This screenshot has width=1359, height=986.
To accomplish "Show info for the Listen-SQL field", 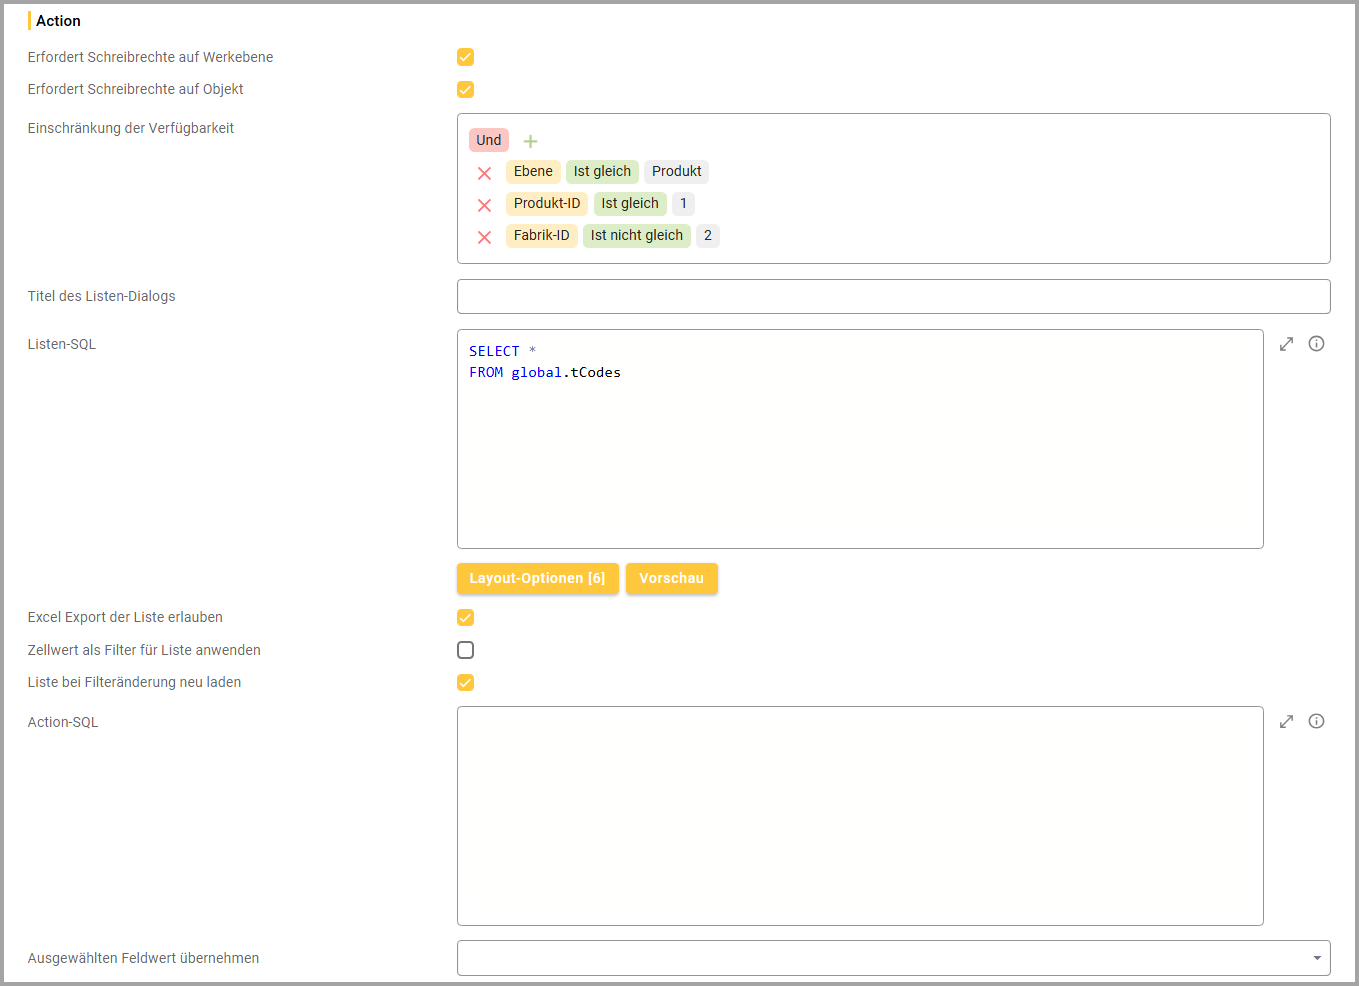I will tap(1316, 344).
